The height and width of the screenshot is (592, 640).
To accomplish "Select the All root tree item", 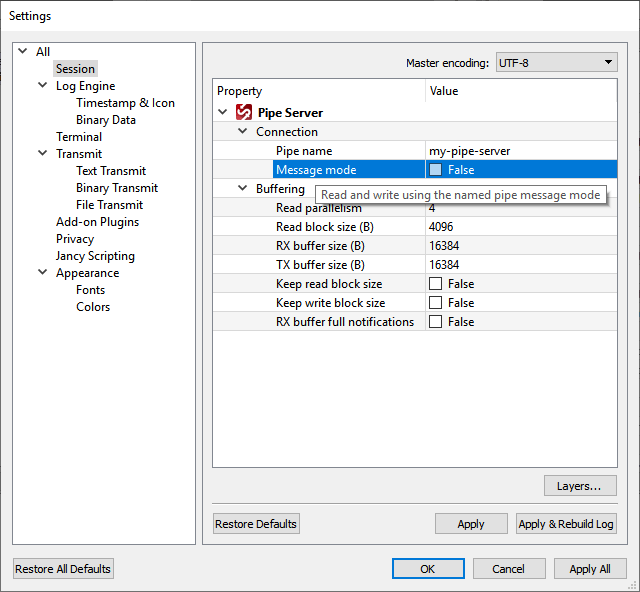I will 43,52.
